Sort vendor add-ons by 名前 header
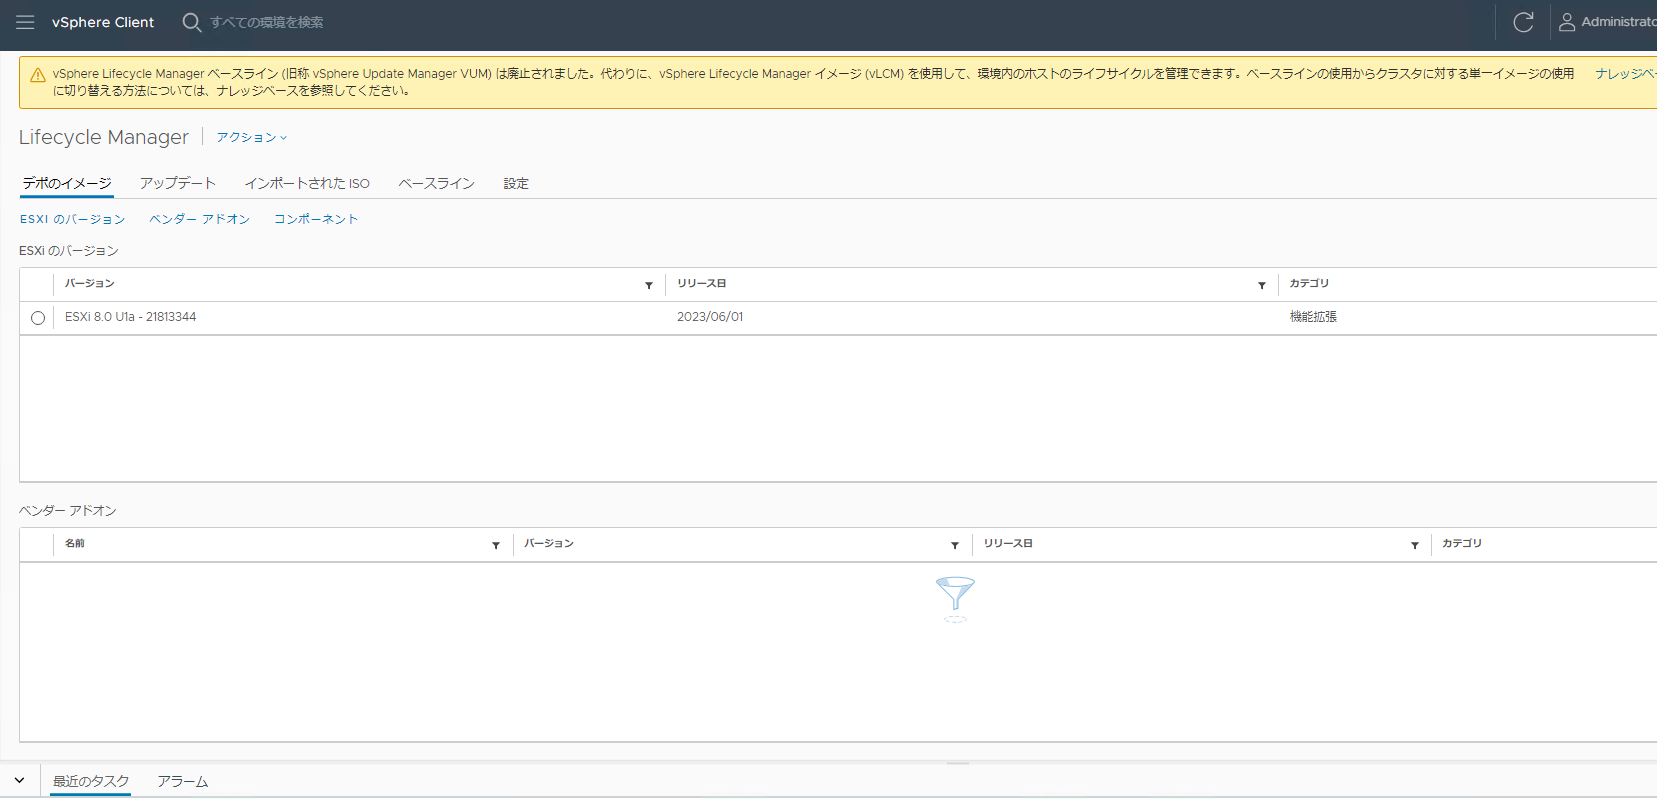1657x799 pixels. 75,544
